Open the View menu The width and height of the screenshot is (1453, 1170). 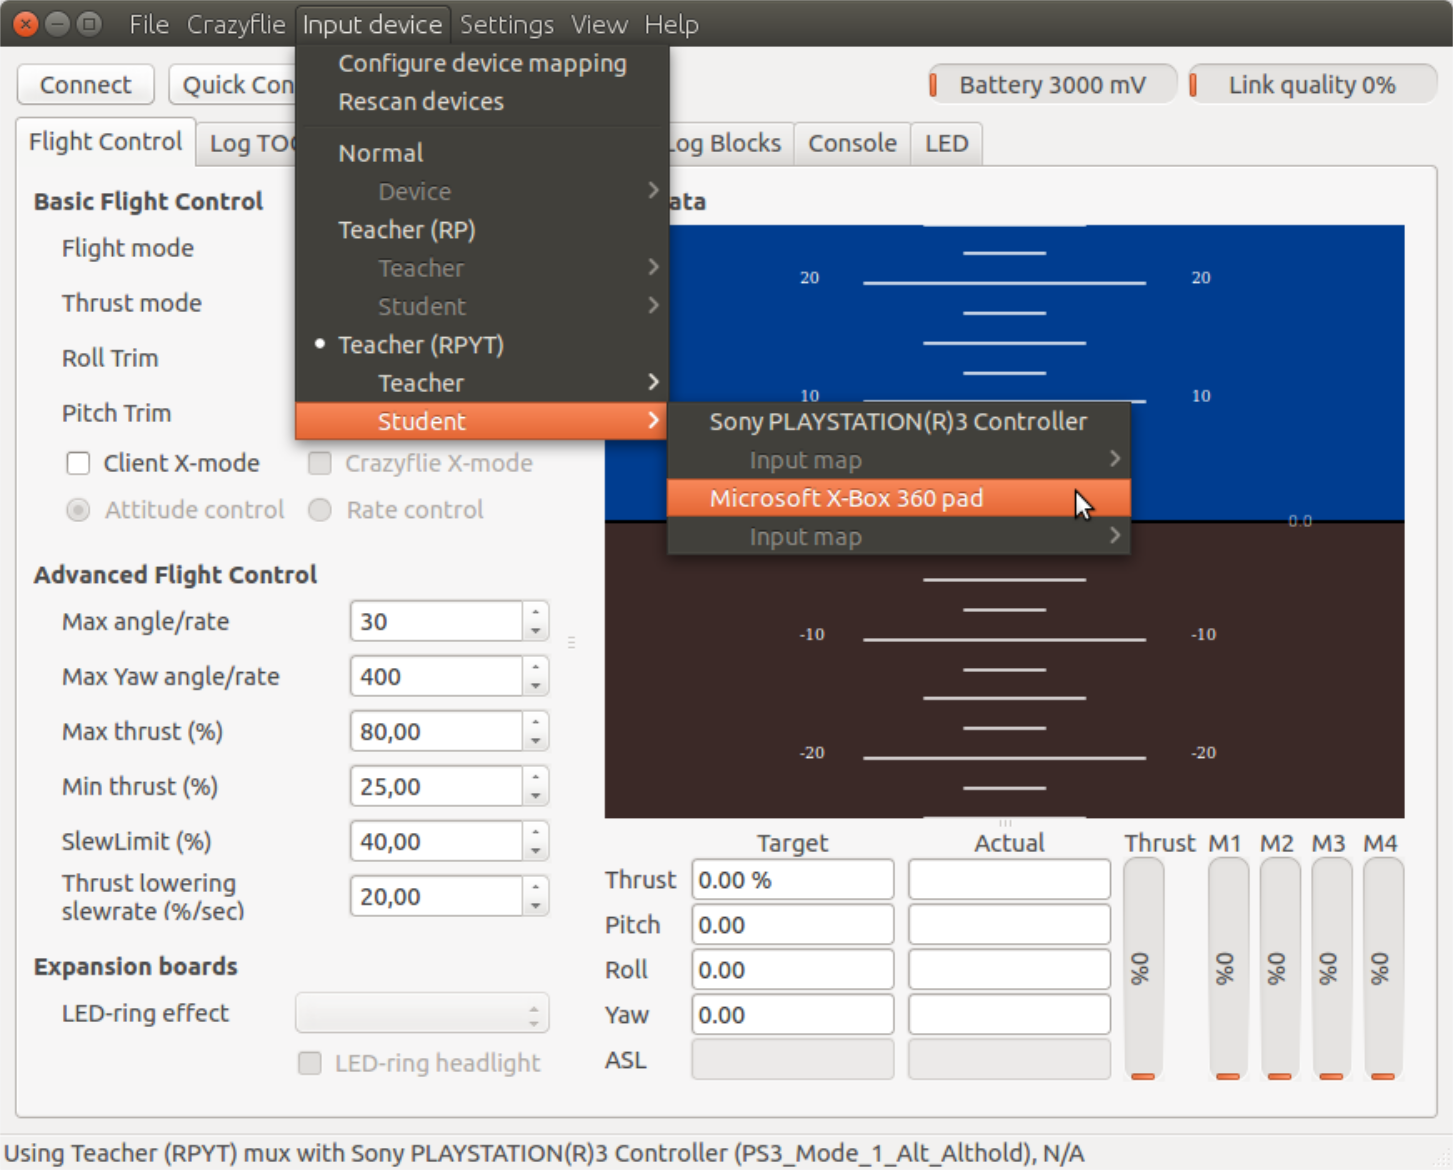[x=599, y=24]
